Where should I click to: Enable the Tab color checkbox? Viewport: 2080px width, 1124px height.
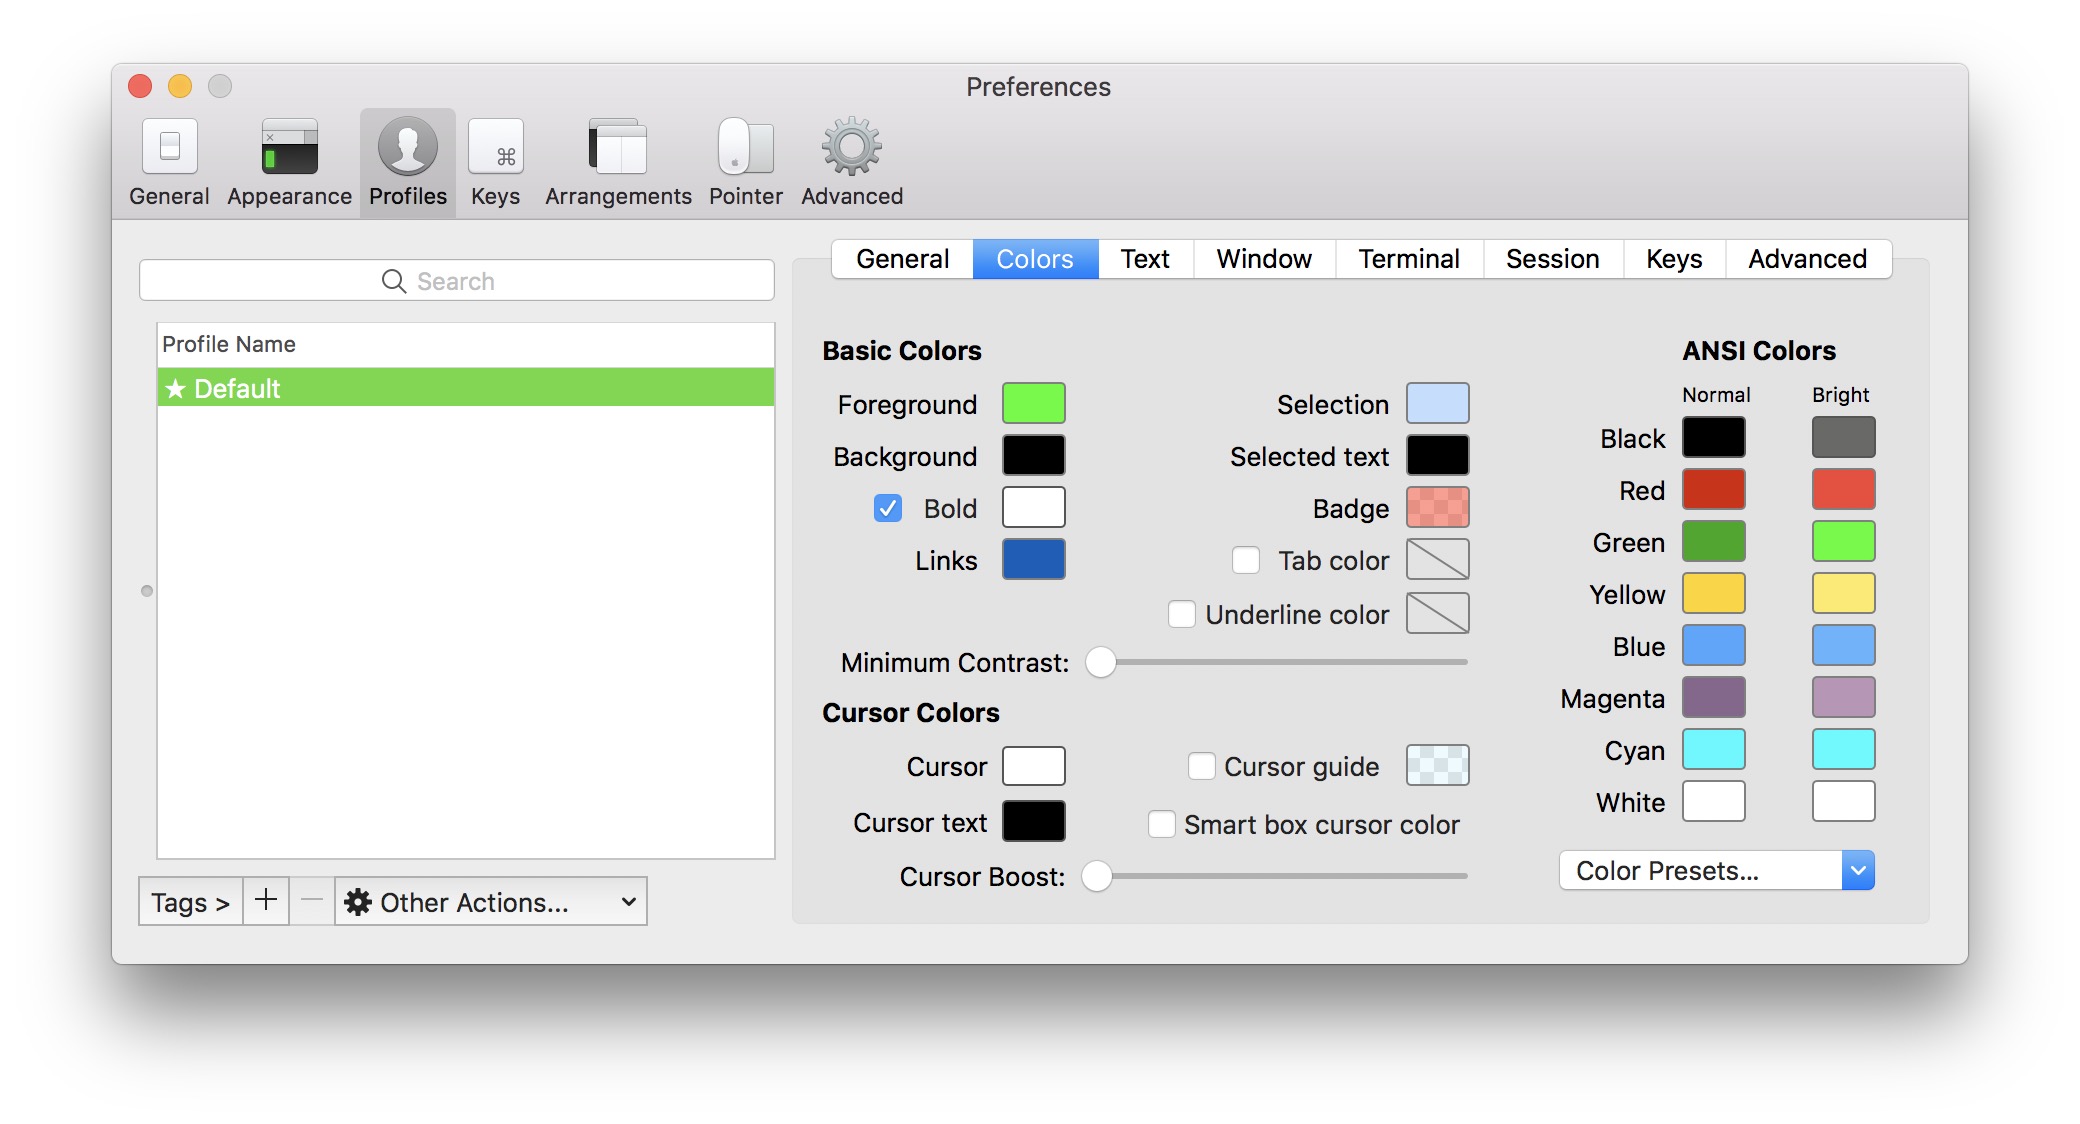1245,560
